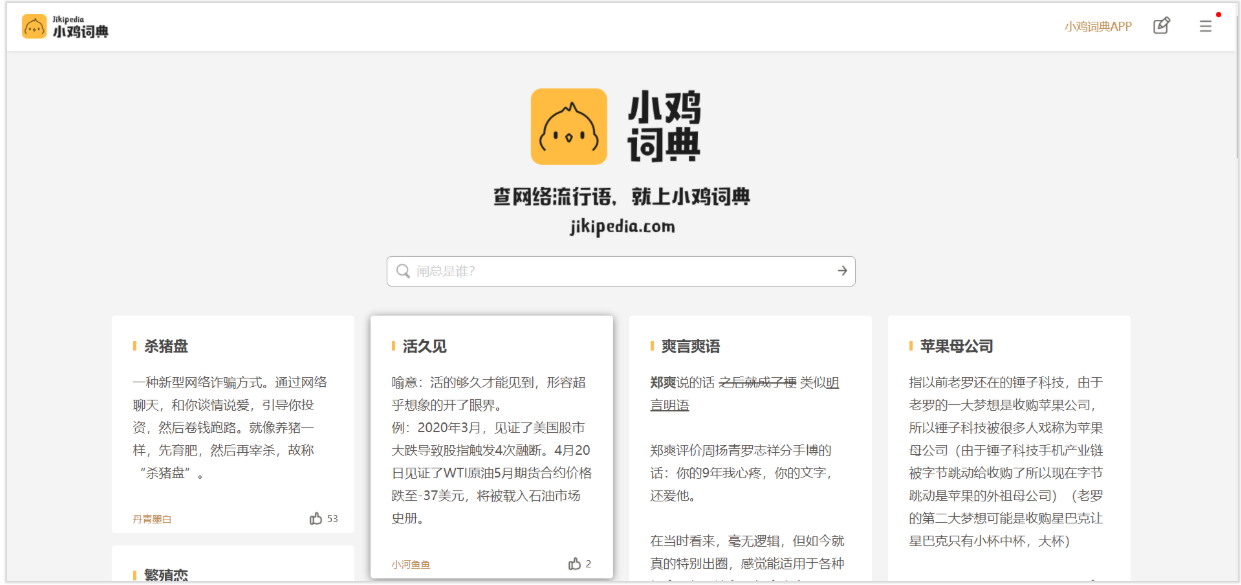Open the 苹果母公司 entry title
The height and width of the screenshot is (585, 1241).
click(956, 346)
